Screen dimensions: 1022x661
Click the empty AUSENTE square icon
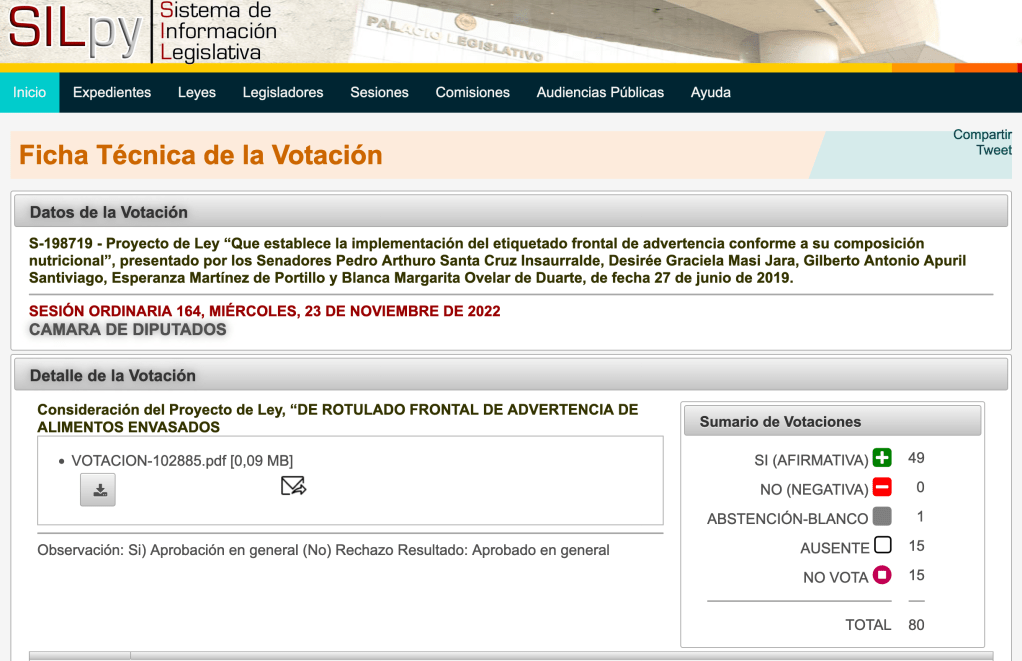point(881,546)
